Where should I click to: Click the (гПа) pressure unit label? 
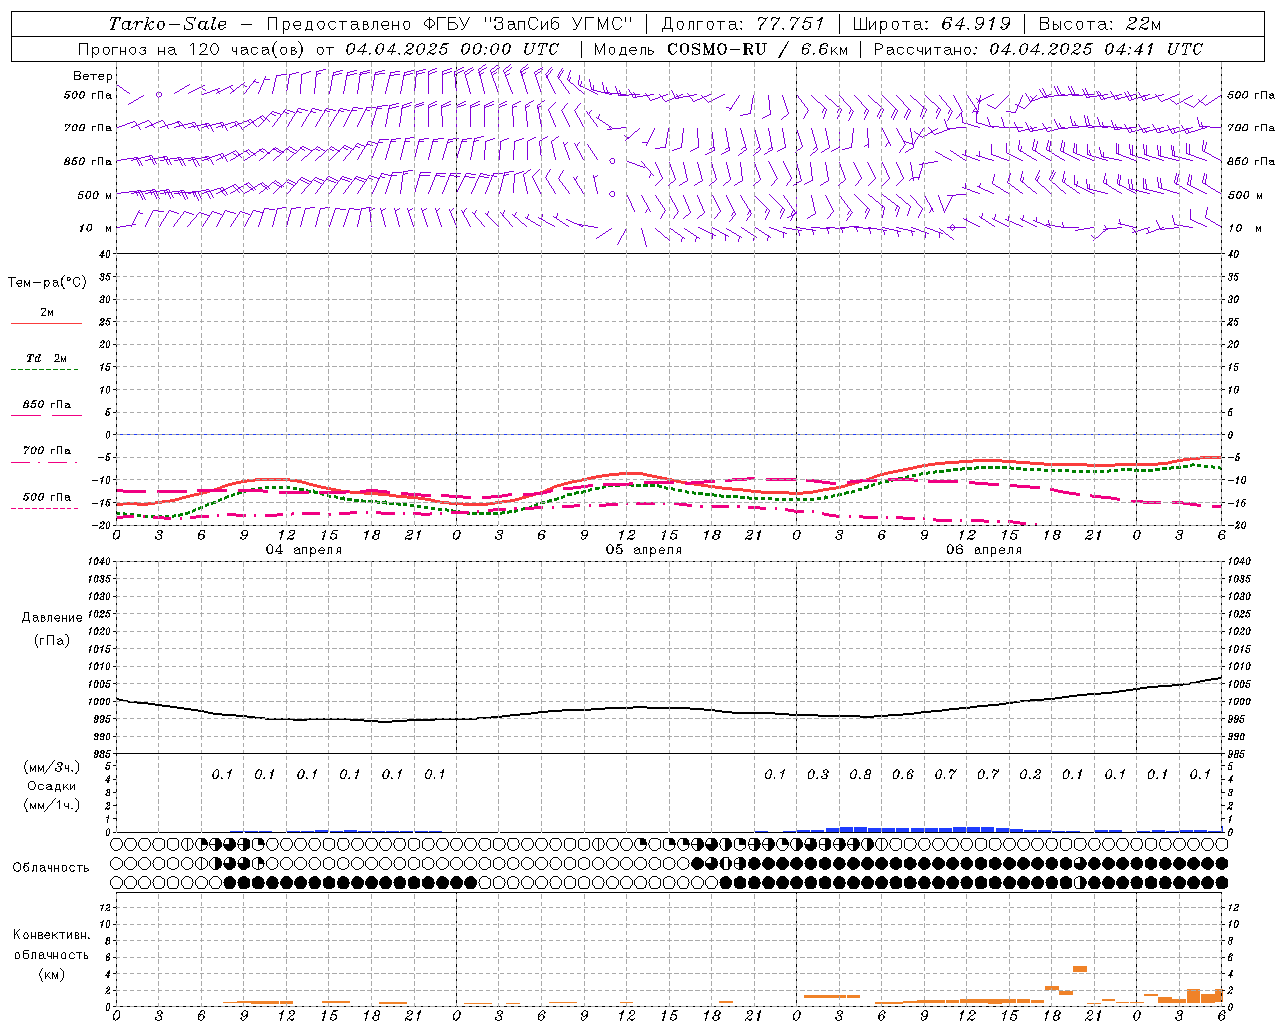point(52,640)
